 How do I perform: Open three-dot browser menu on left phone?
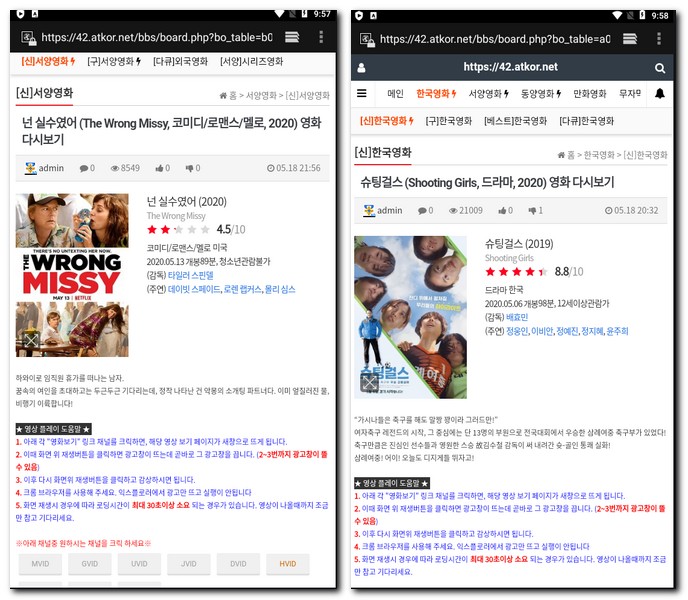[x=321, y=37]
